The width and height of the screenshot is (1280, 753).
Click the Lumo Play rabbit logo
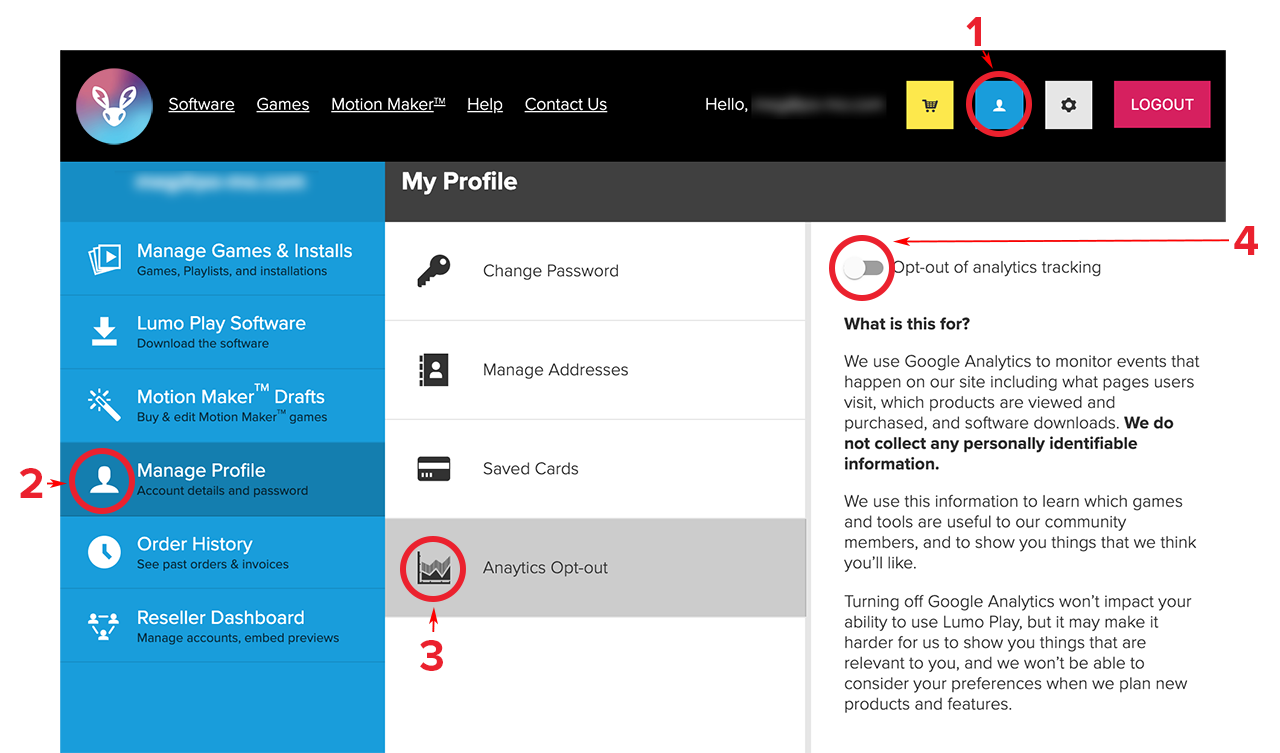[114, 106]
